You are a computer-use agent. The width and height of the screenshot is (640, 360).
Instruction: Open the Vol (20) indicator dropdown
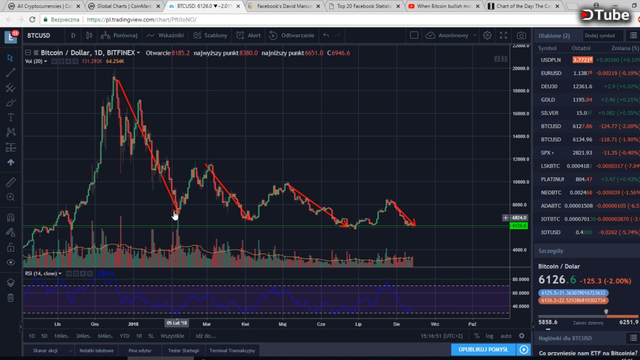click(45, 61)
